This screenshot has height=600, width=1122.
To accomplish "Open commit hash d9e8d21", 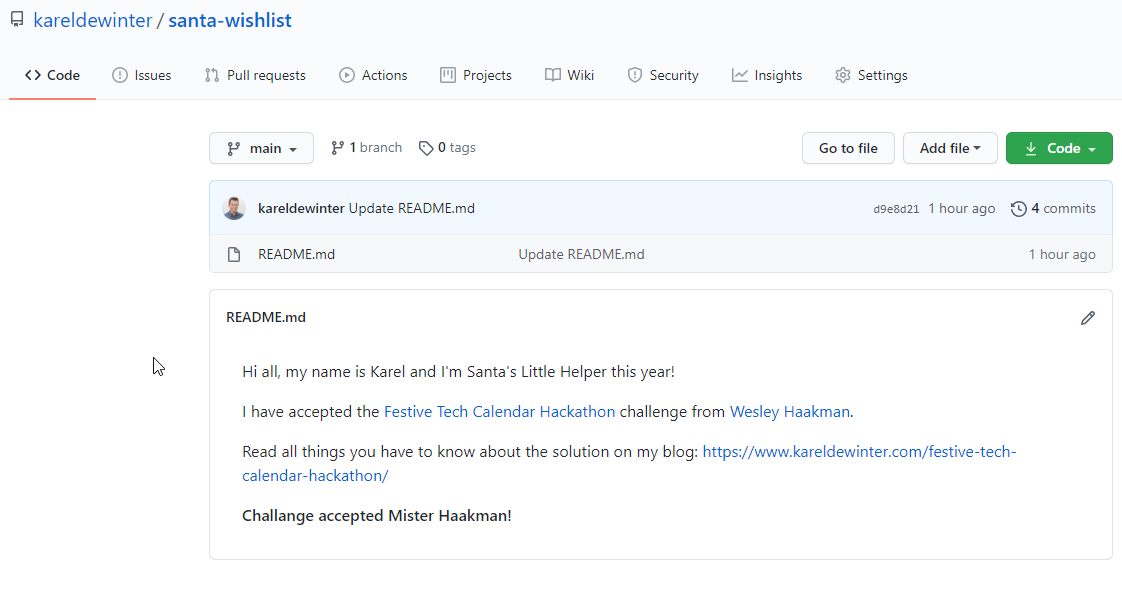I will point(896,209).
